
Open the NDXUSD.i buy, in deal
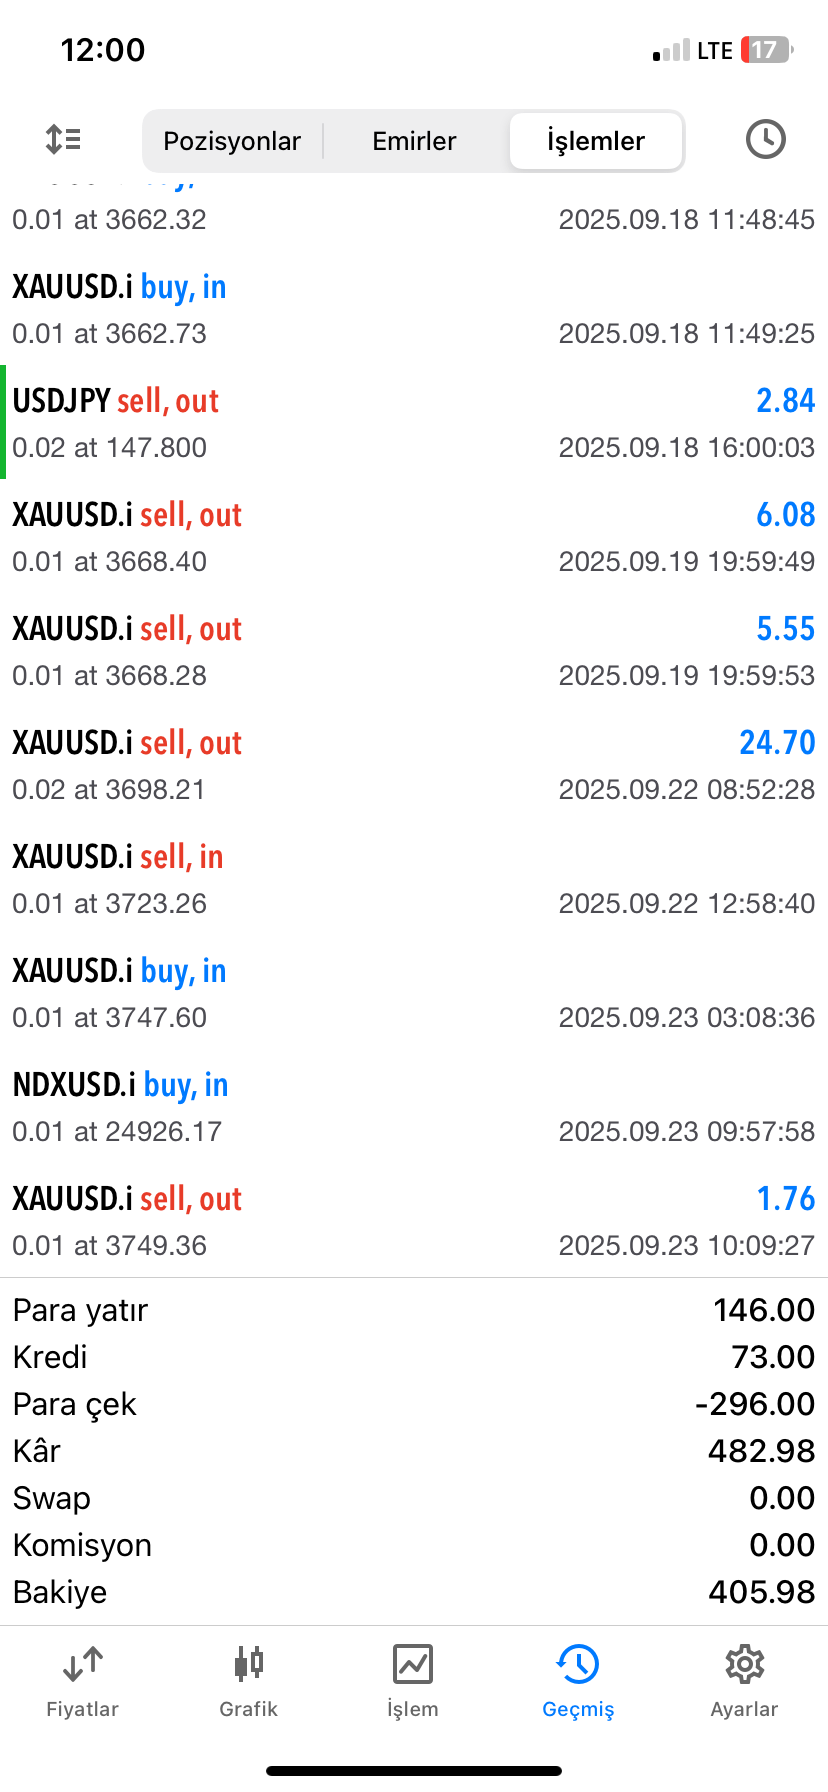point(414,1107)
